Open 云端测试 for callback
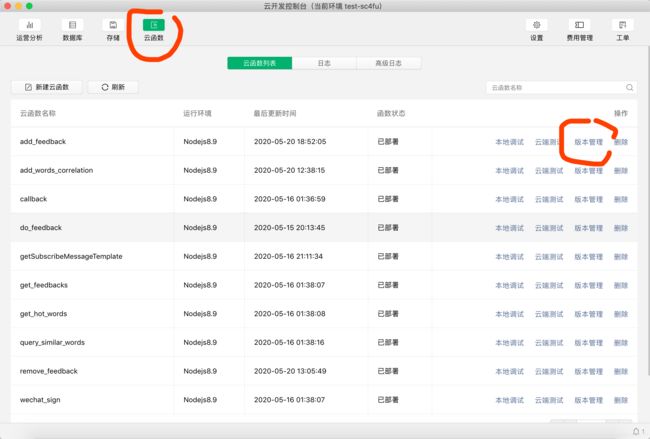The height and width of the screenshot is (439, 650). [x=549, y=199]
